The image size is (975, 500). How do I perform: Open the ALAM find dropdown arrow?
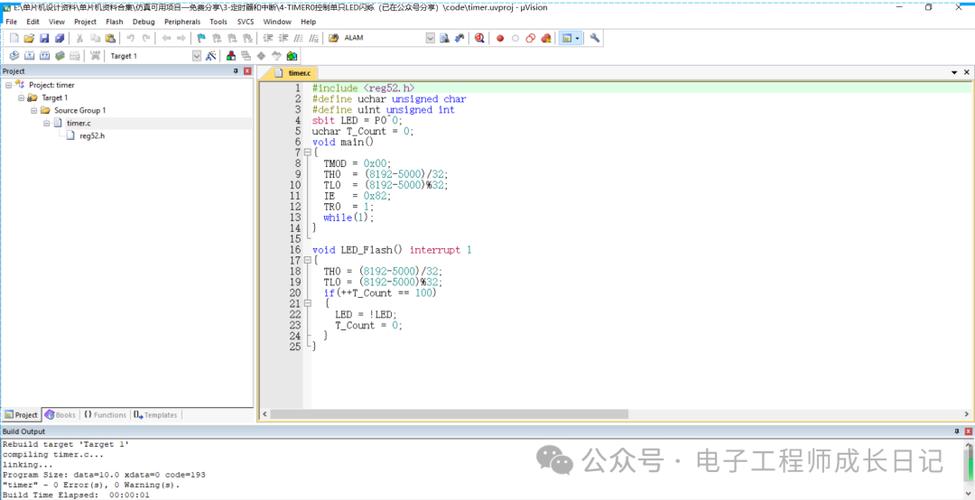point(430,38)
